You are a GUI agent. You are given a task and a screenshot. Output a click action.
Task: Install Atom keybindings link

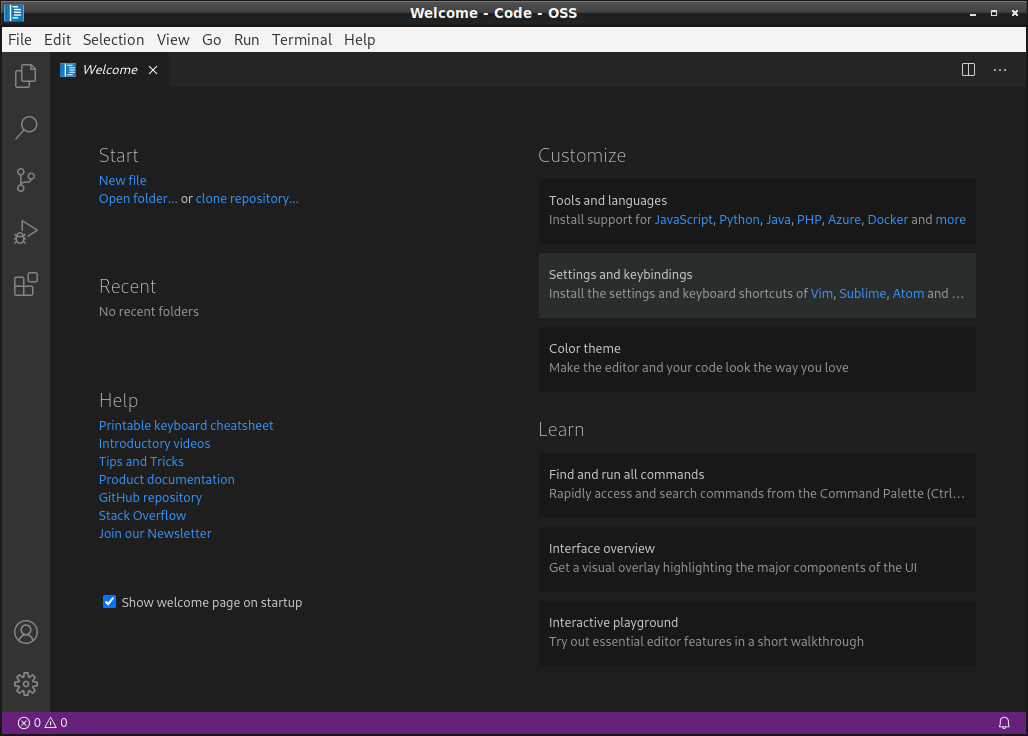click(908, 294)
